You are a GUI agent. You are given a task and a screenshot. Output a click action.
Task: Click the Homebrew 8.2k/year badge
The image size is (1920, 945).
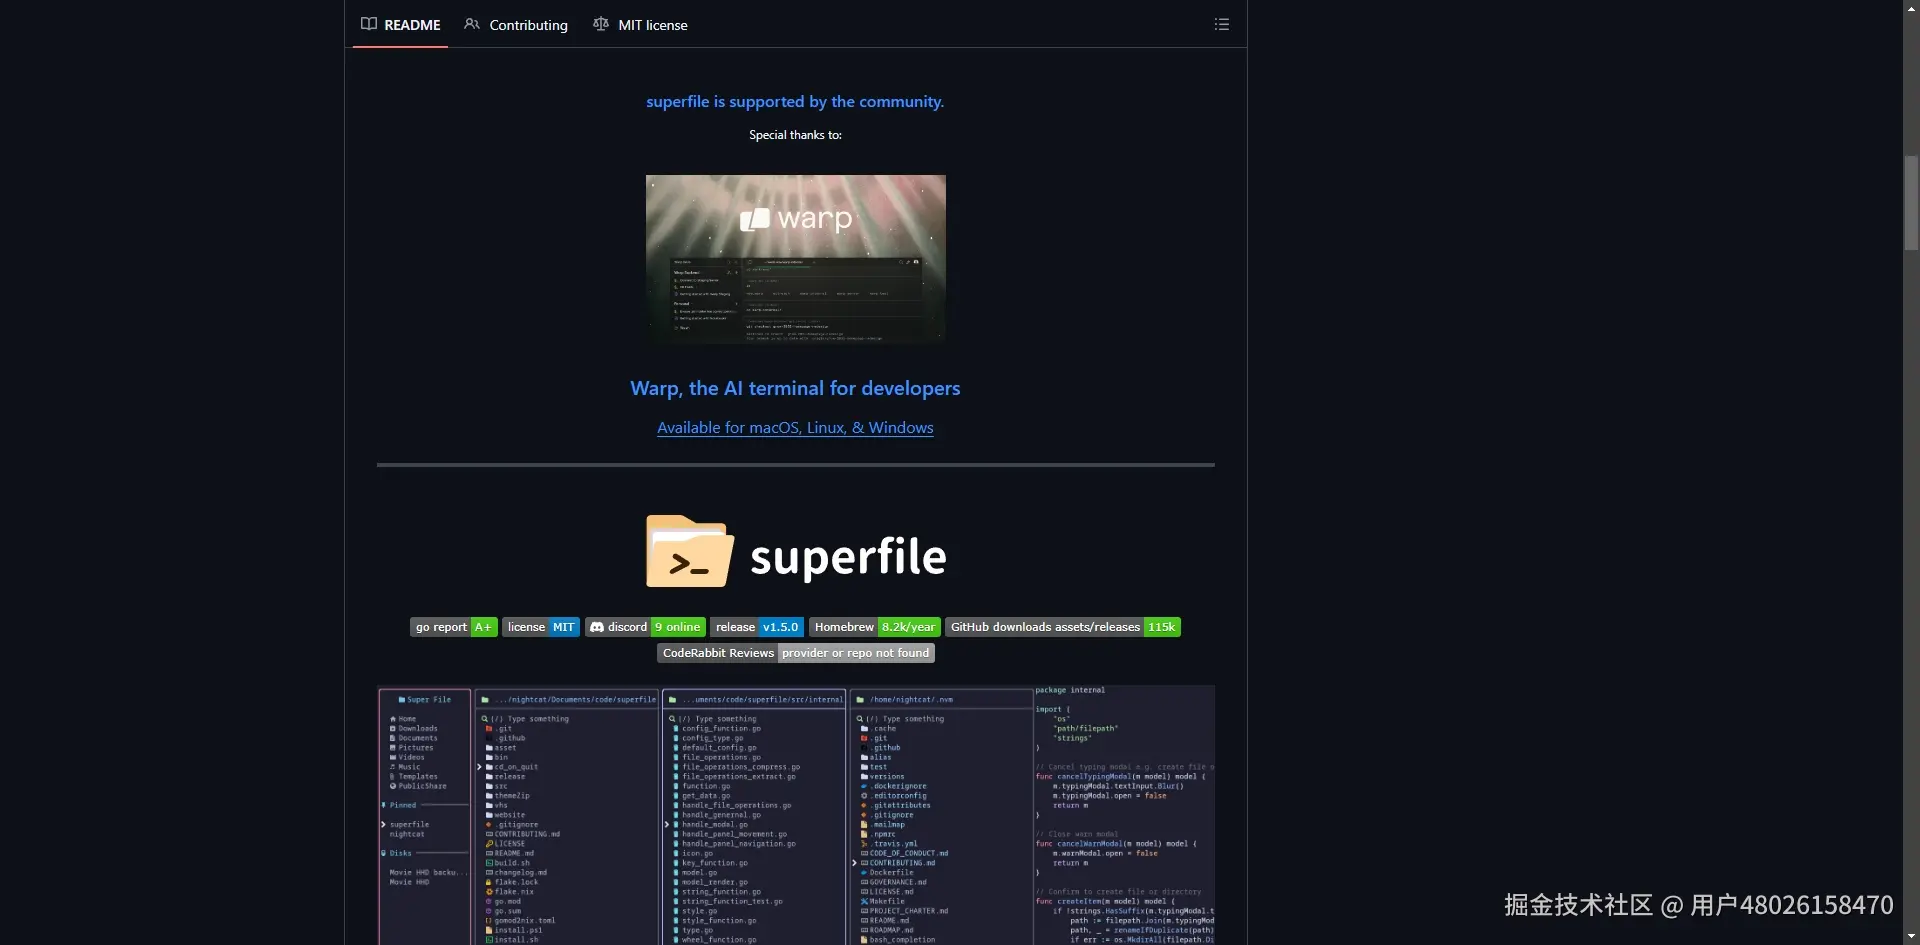(x=875, y=627)
